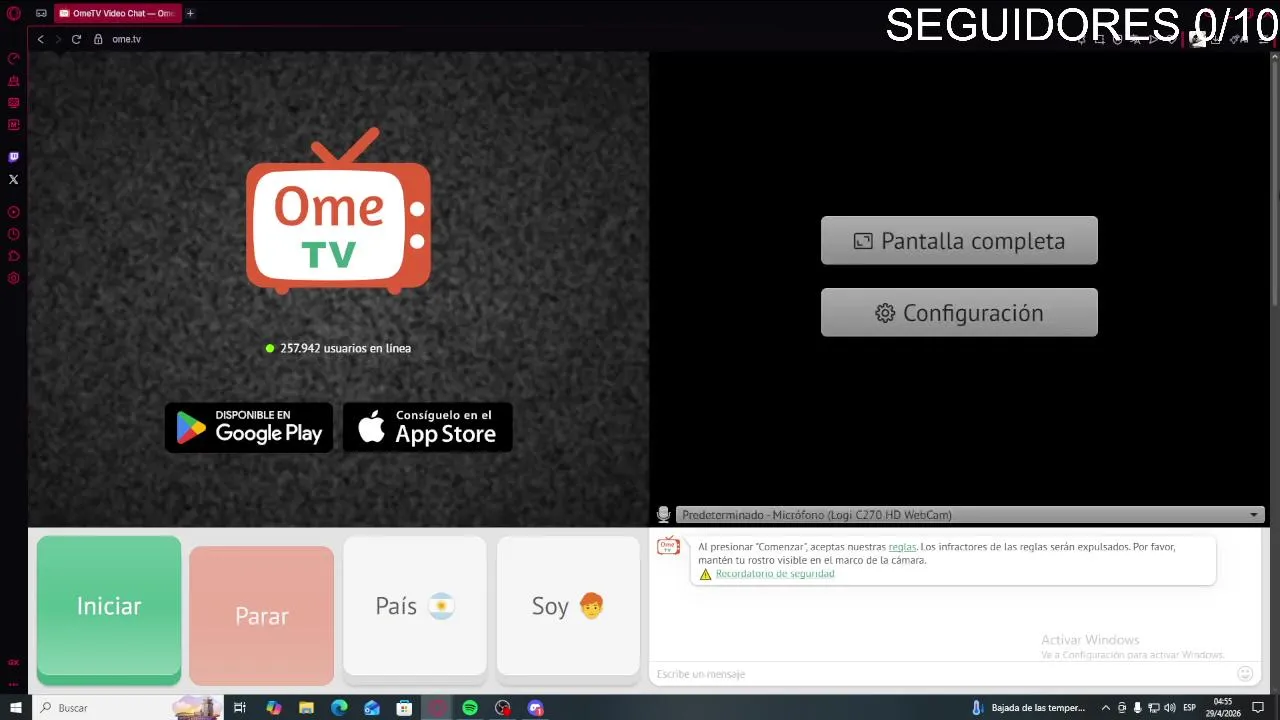The height and width of the screenshot is (720, 1280).
Task: Open the Windows notification center
Action: point(1259,708)
